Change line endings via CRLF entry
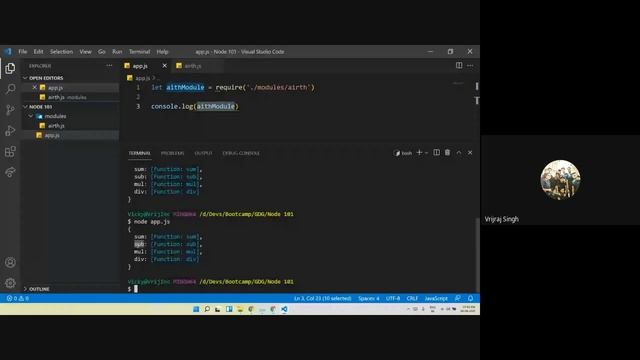 point(412,298)
